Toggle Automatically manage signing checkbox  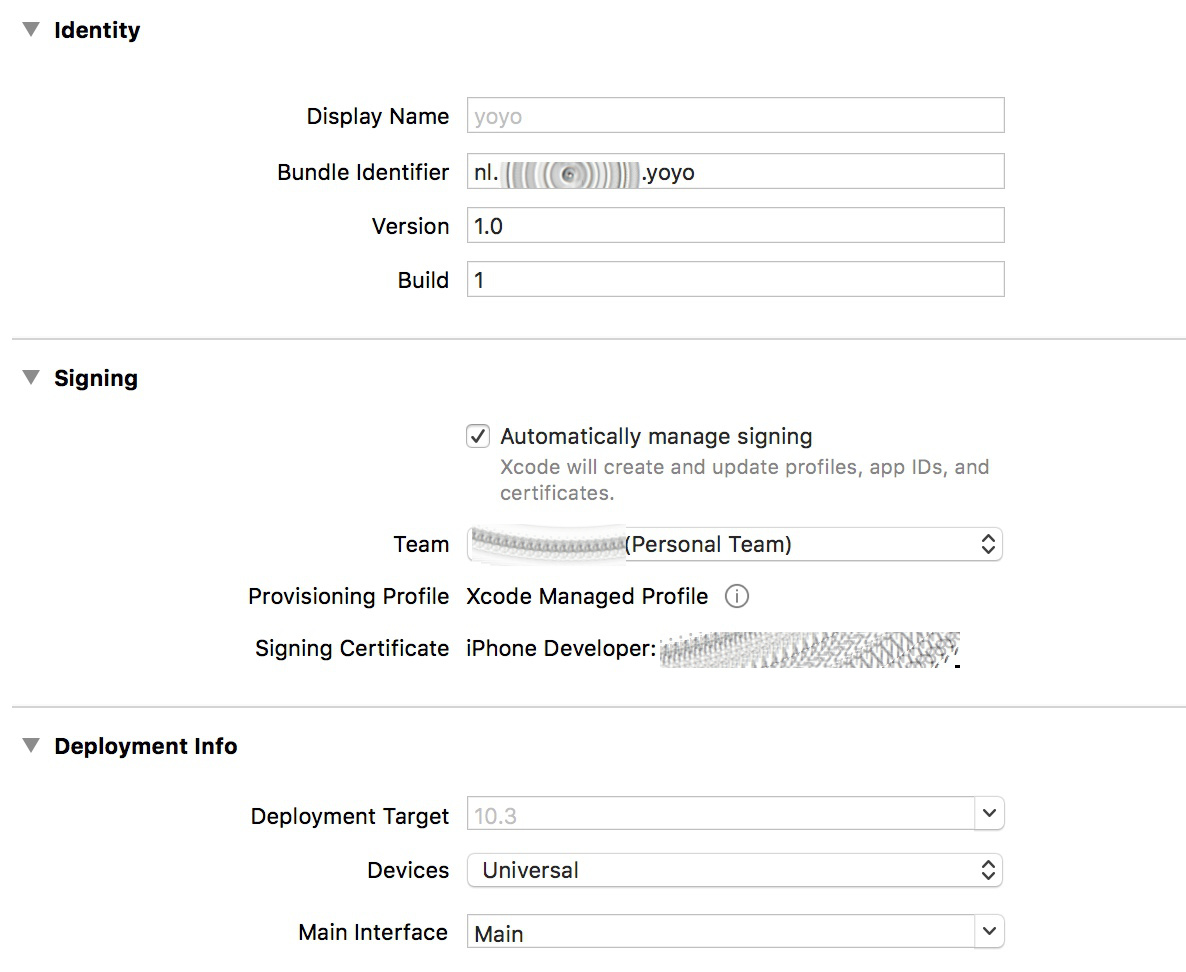[478, 436]
